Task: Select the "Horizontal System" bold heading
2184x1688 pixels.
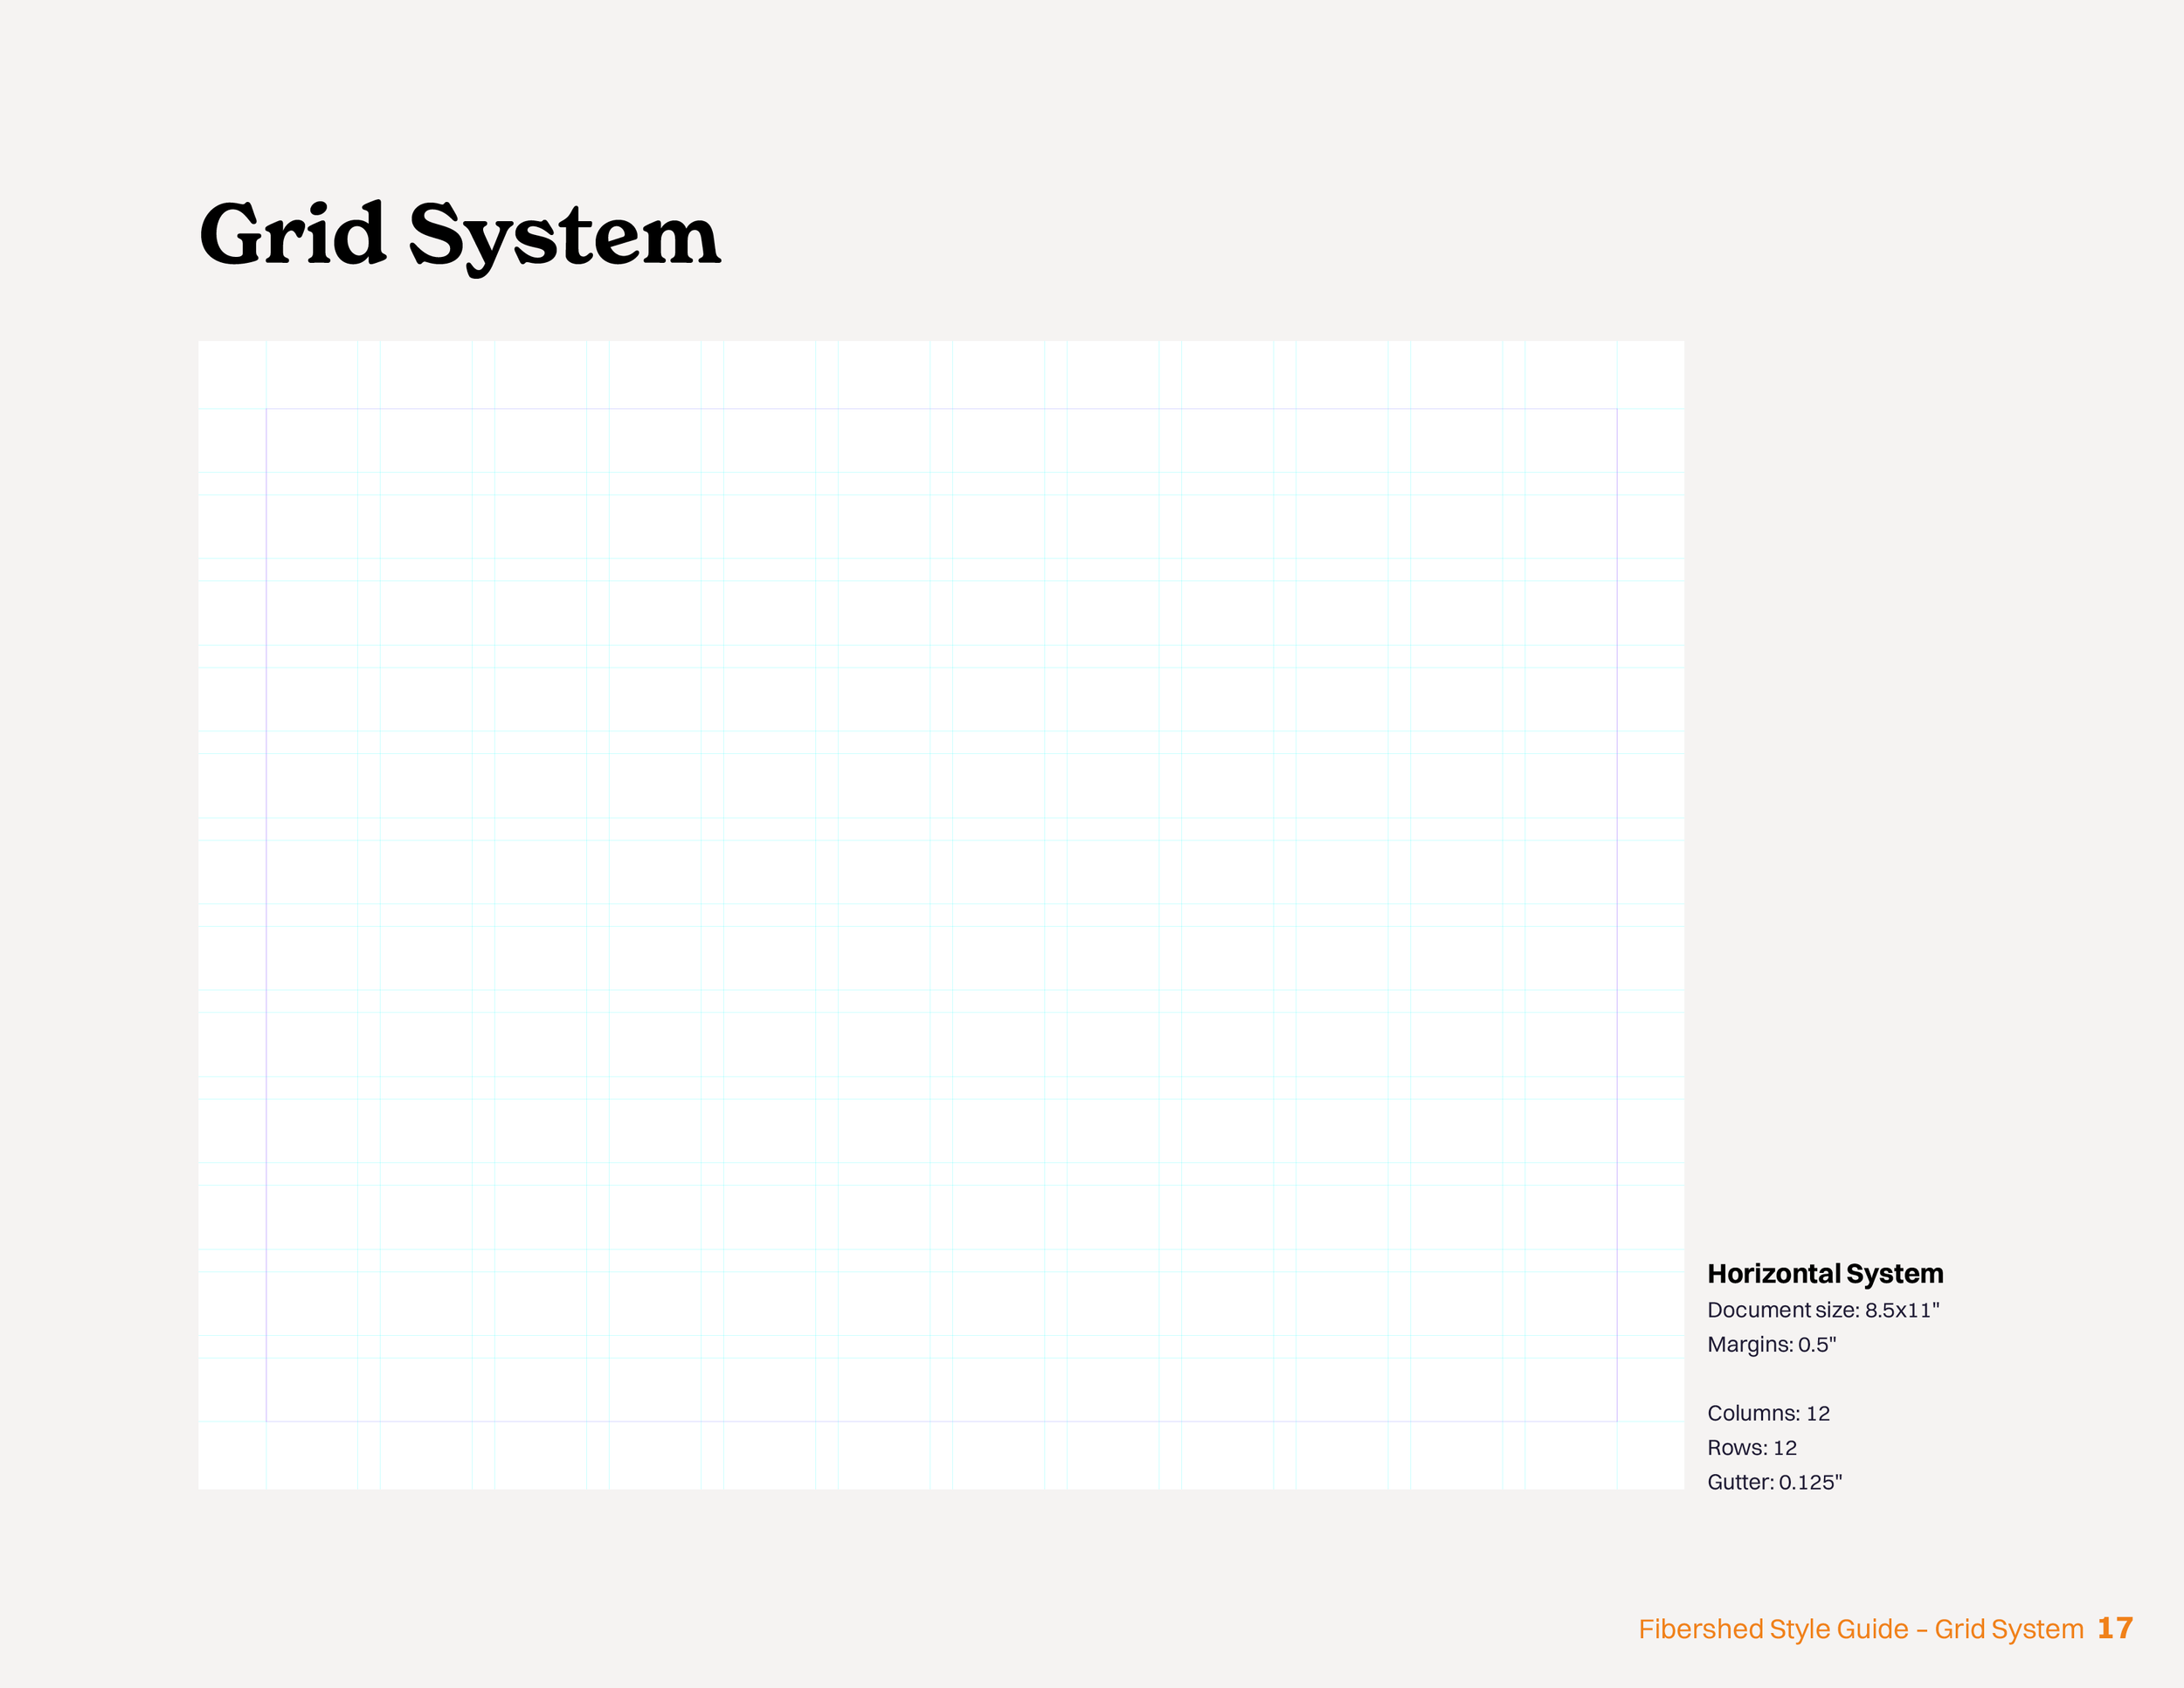Action: (x=1825, y=1274)
